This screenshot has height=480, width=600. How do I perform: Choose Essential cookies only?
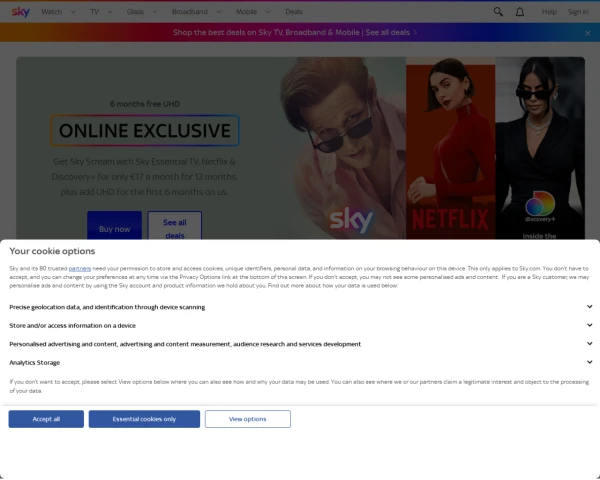pos(144,419)
